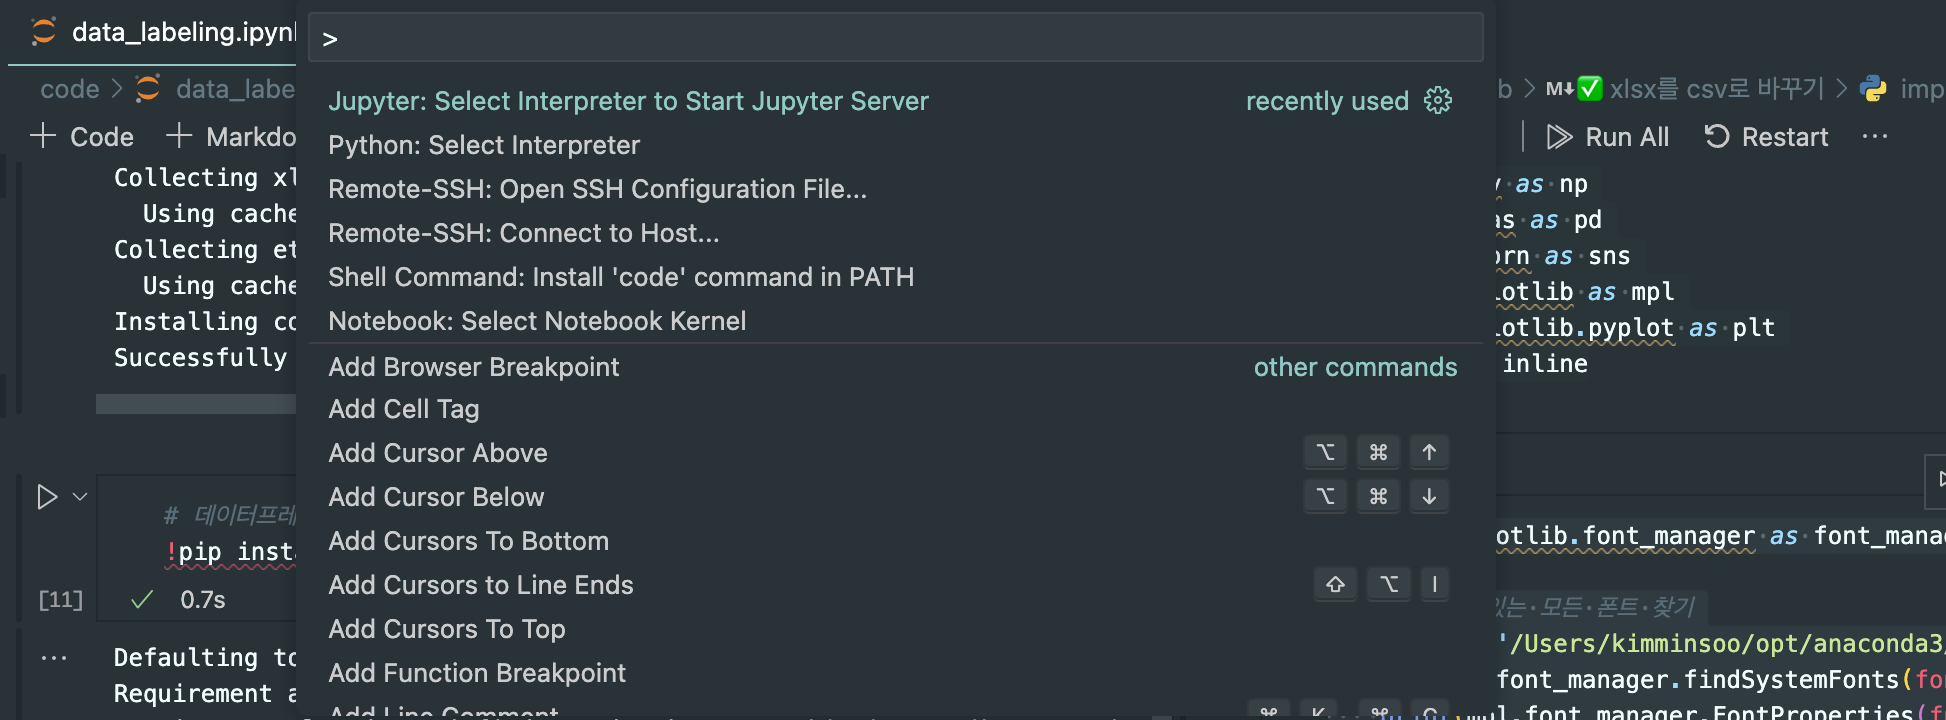This screenshot has height=720, width=1946.
Task: Open the cell output ellipsis menu
Action: 54,658
